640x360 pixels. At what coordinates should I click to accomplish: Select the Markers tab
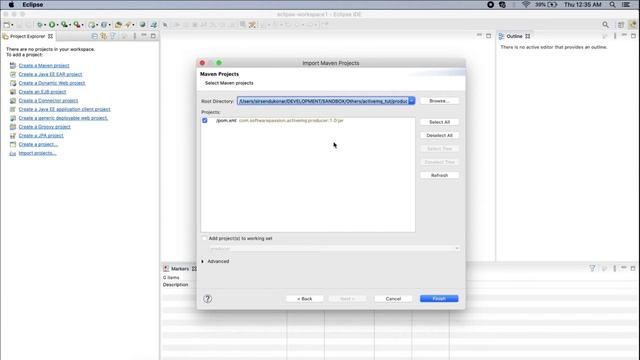[180, 269]
